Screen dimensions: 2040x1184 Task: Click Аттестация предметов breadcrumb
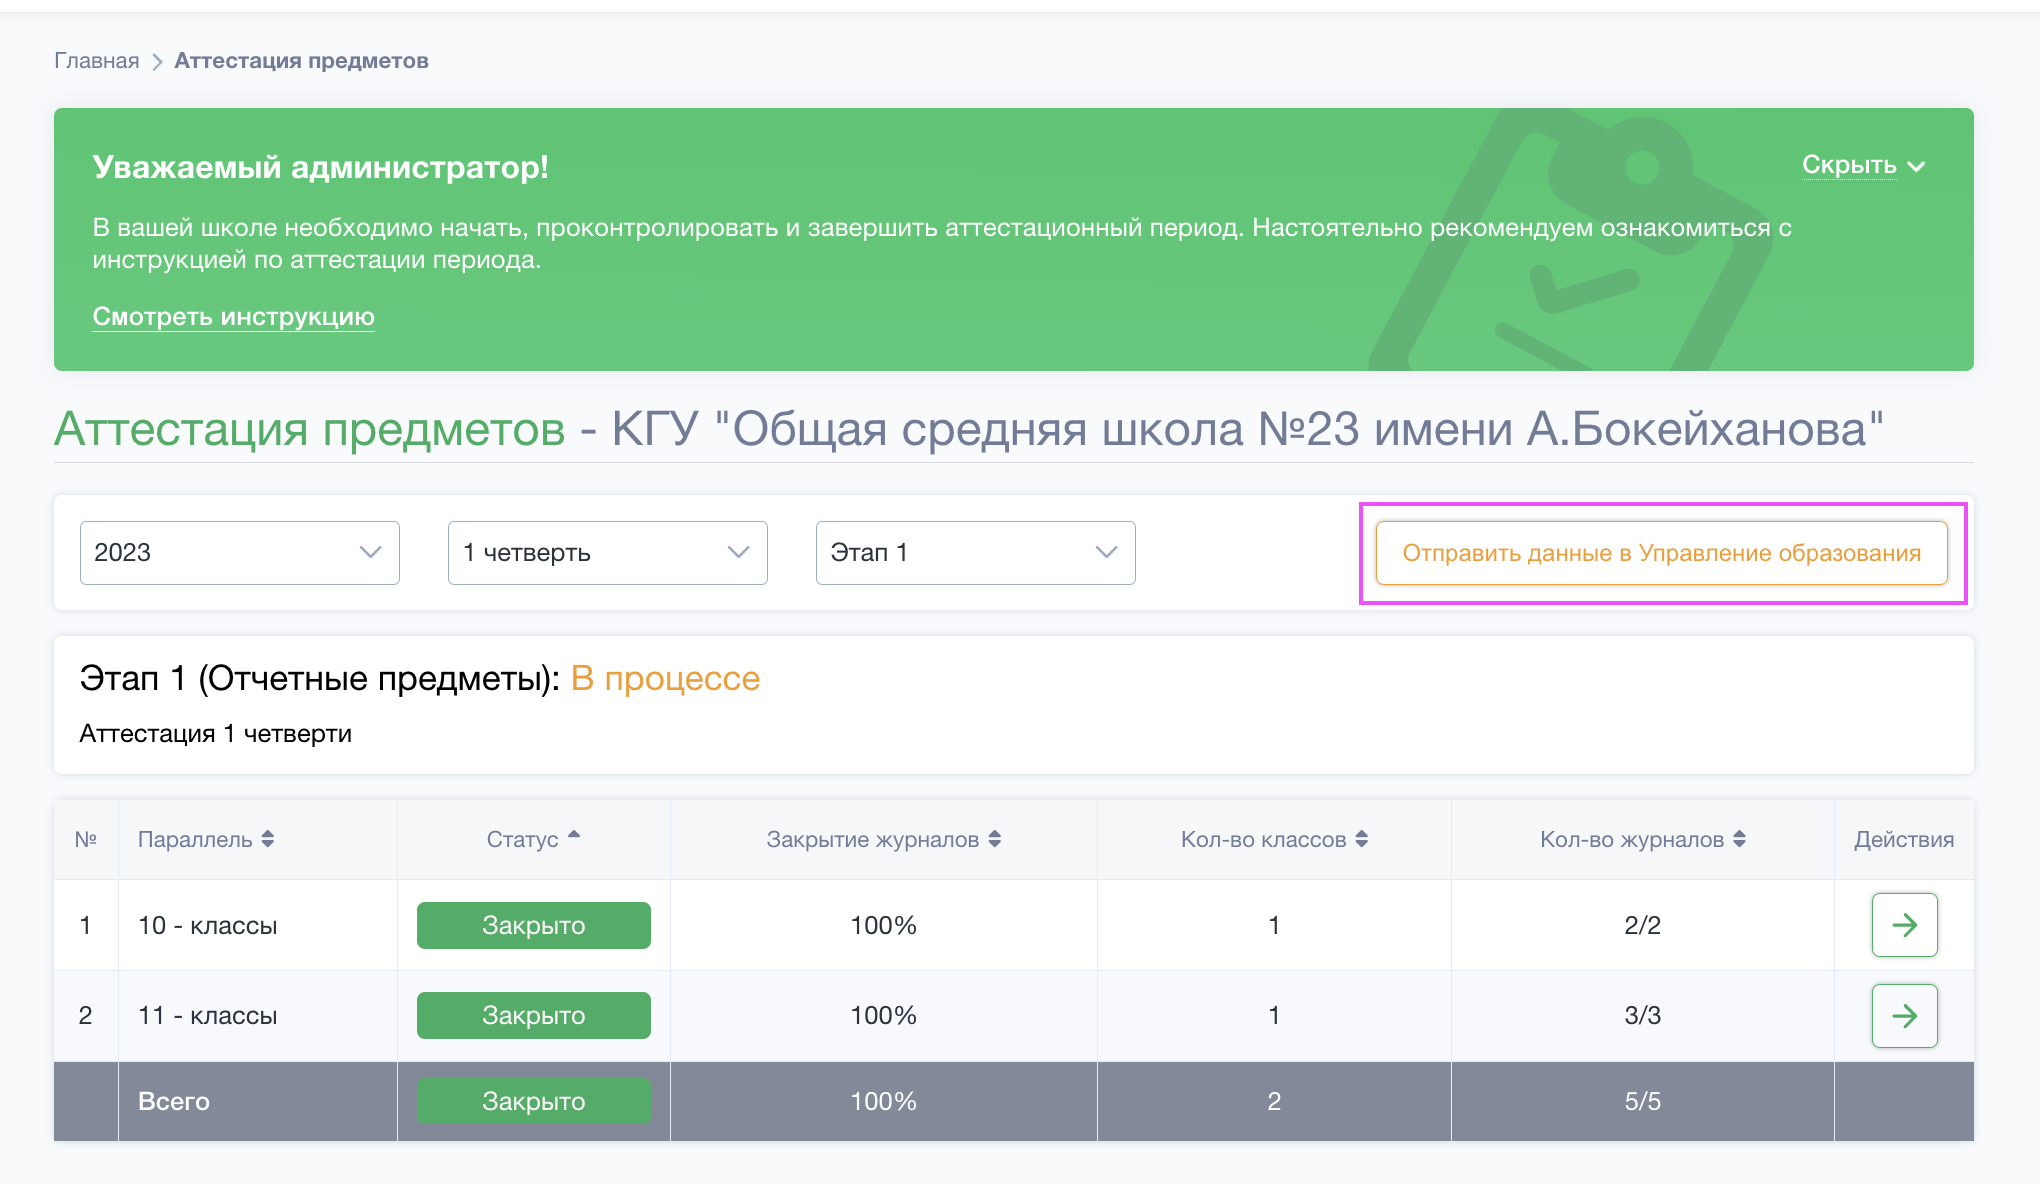(301, 61)
